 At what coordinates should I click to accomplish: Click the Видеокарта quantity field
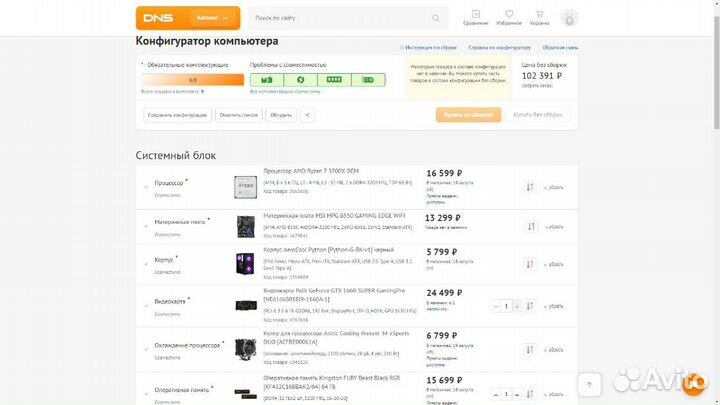click(506, 306)
